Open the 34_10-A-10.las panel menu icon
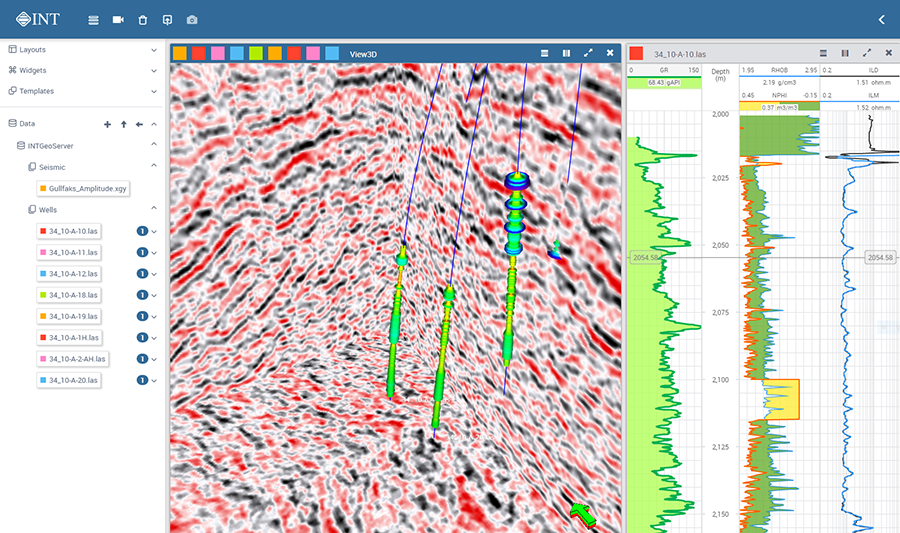The width and height of the screenshot is (900, 533). pos(823,53)
